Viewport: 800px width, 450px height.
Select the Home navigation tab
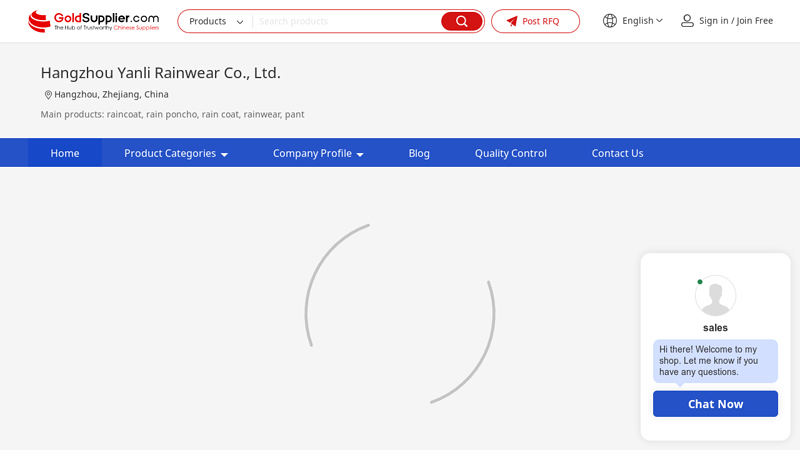(x=65, y=153)
